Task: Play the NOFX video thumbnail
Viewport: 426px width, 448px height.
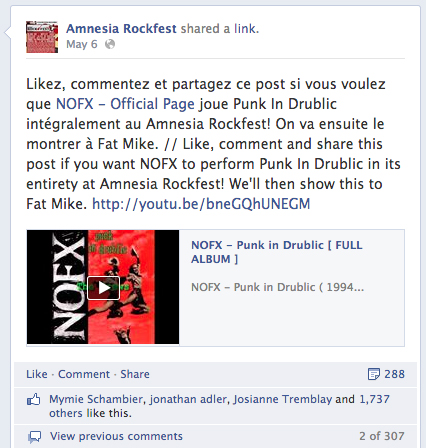Action: tap(103, 288)
